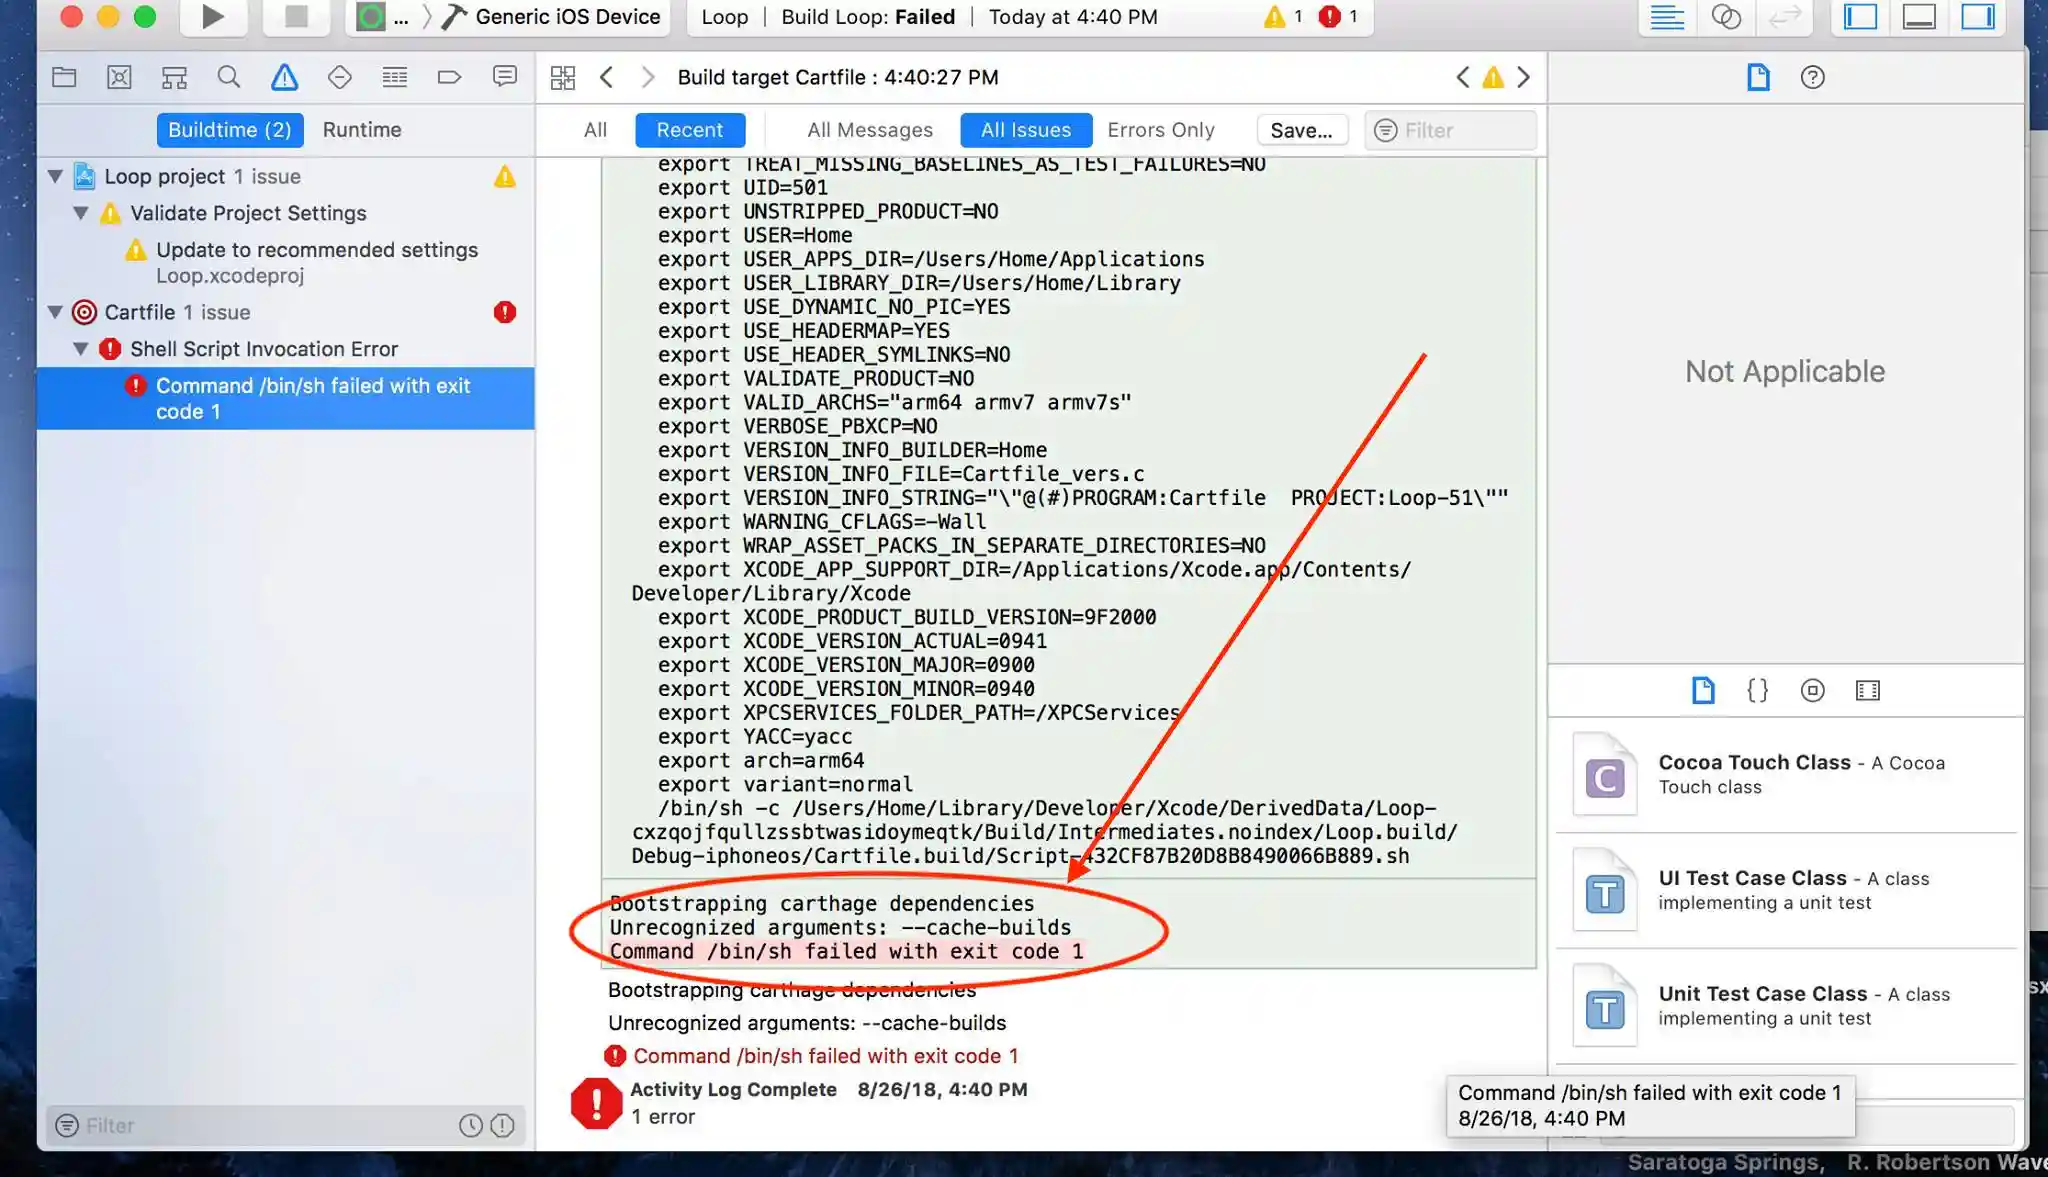
Task: Toggle the utilities inspector panel
Action: (1977, 17)
